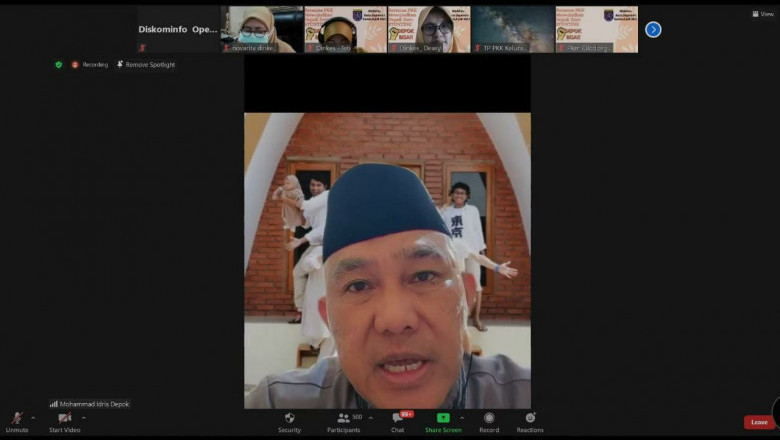Viewport: 780px width, 440px height.
Task: Expand audio options arrow beside Unmute
Action: click(33, 417)
